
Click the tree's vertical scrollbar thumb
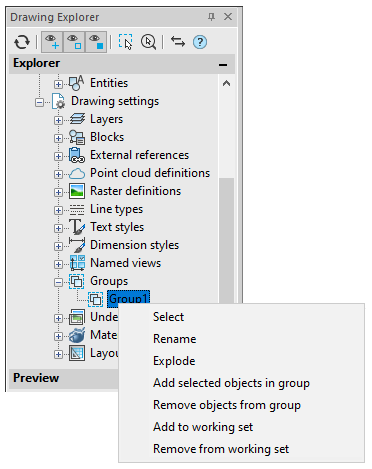(226, 240)
